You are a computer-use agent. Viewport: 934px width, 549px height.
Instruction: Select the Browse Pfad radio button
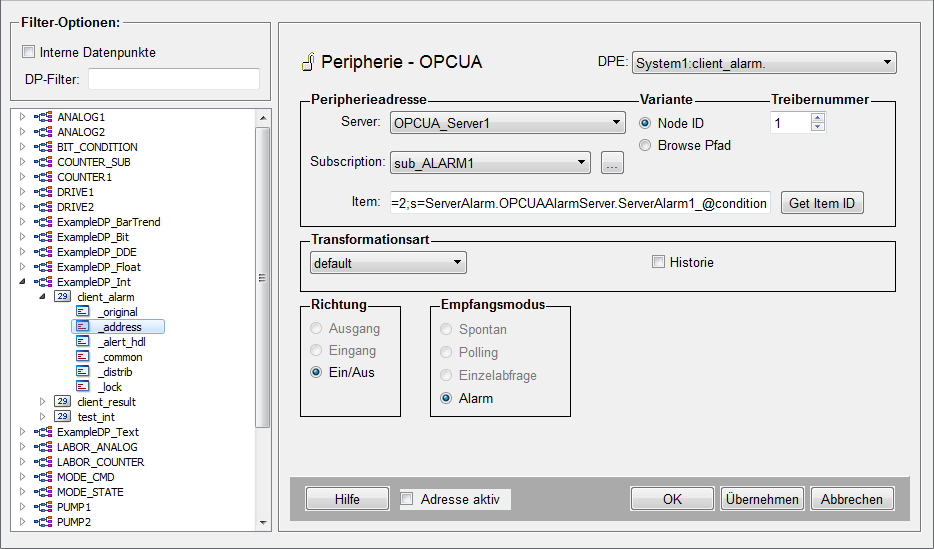(x=645, y=145)
